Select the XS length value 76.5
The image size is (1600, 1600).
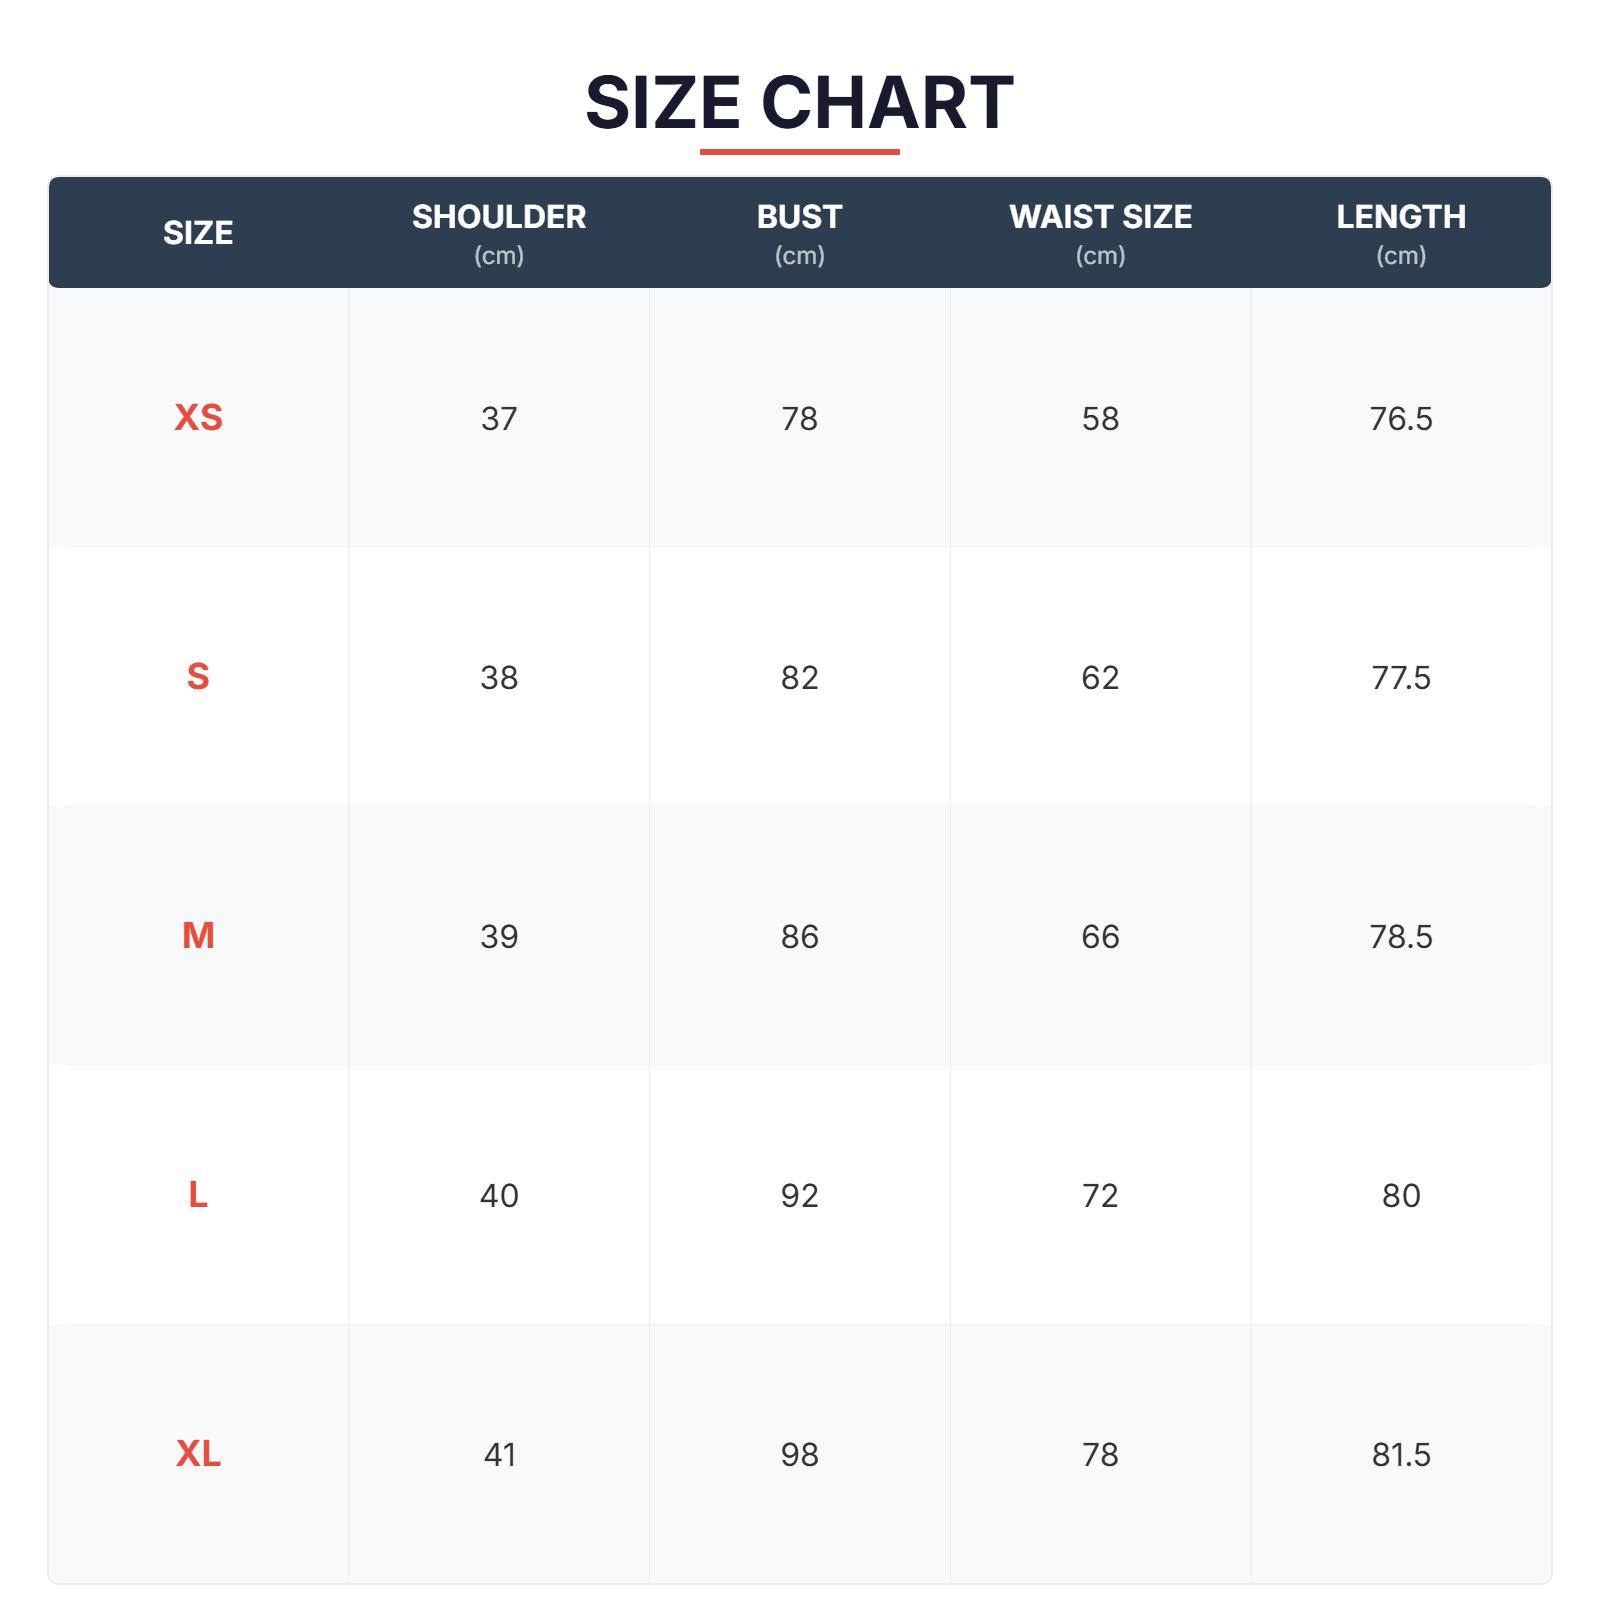point(1400,418)
